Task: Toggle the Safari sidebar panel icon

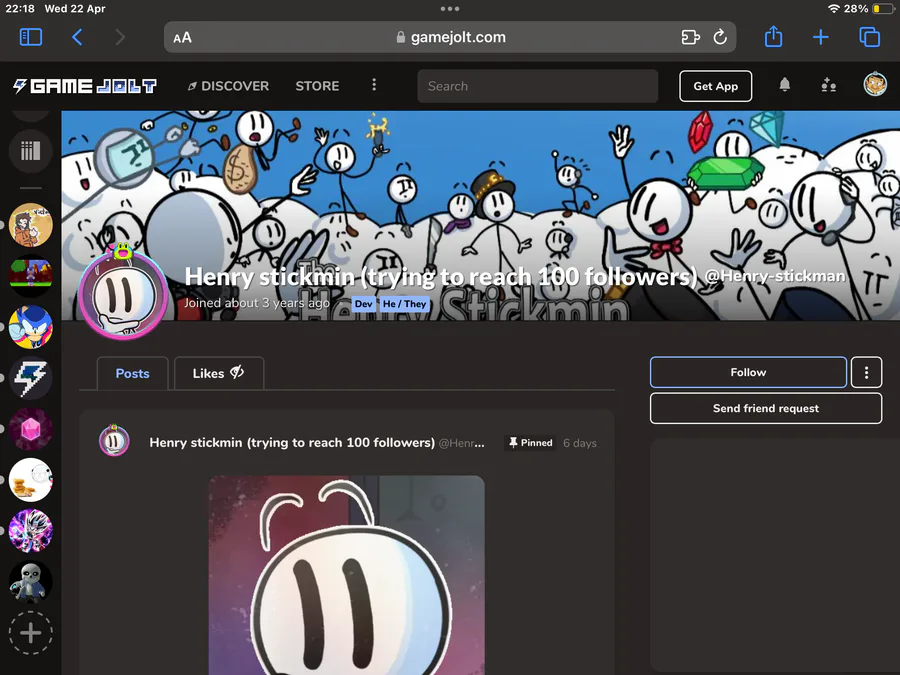Action: coord(31,37)
